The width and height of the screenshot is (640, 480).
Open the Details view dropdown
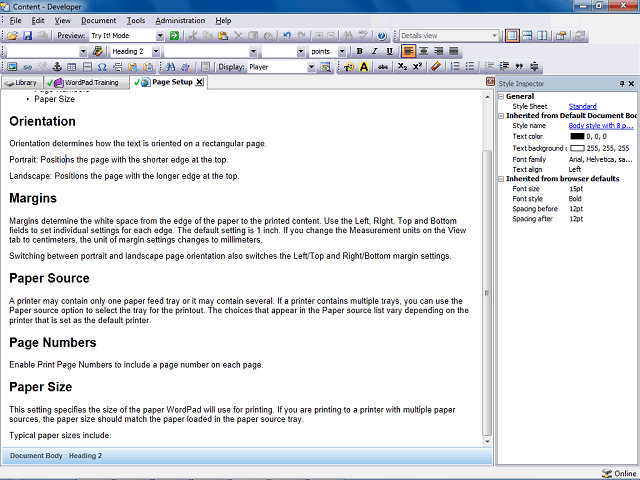(494, 36)
